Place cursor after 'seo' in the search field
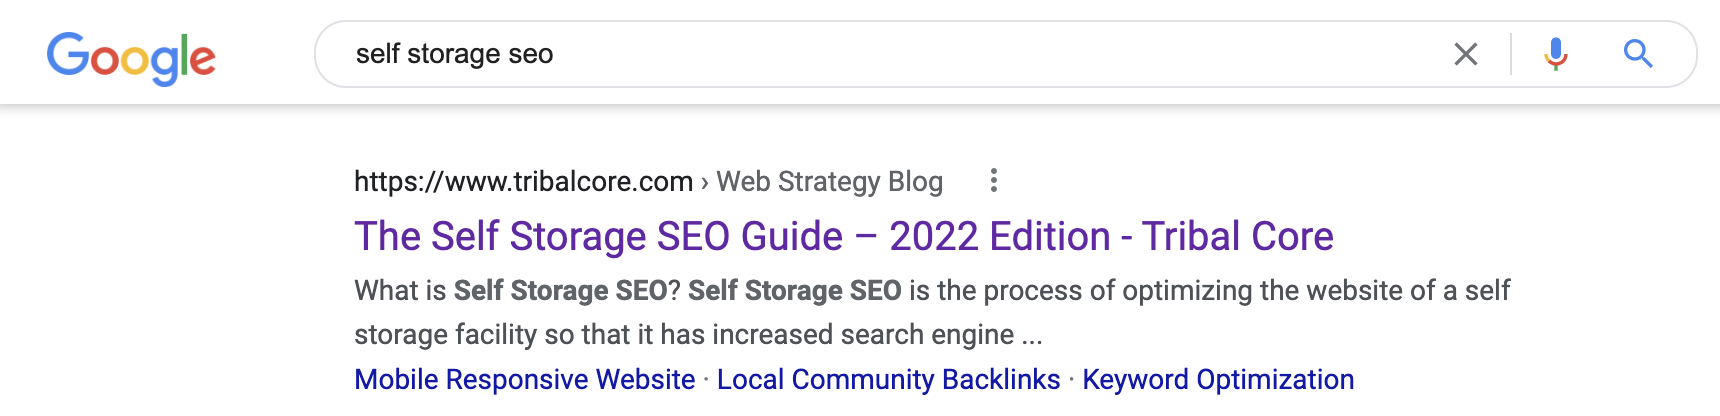The width and height of the screenshot is (1720, 416). [556, 54]
